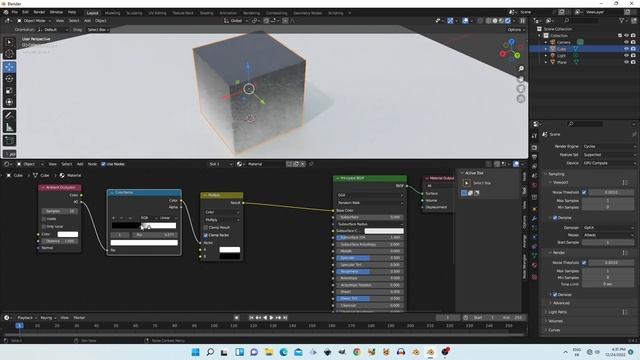Open the Tool properties tab icon
640x360 pixels.
tap(534, 136)
